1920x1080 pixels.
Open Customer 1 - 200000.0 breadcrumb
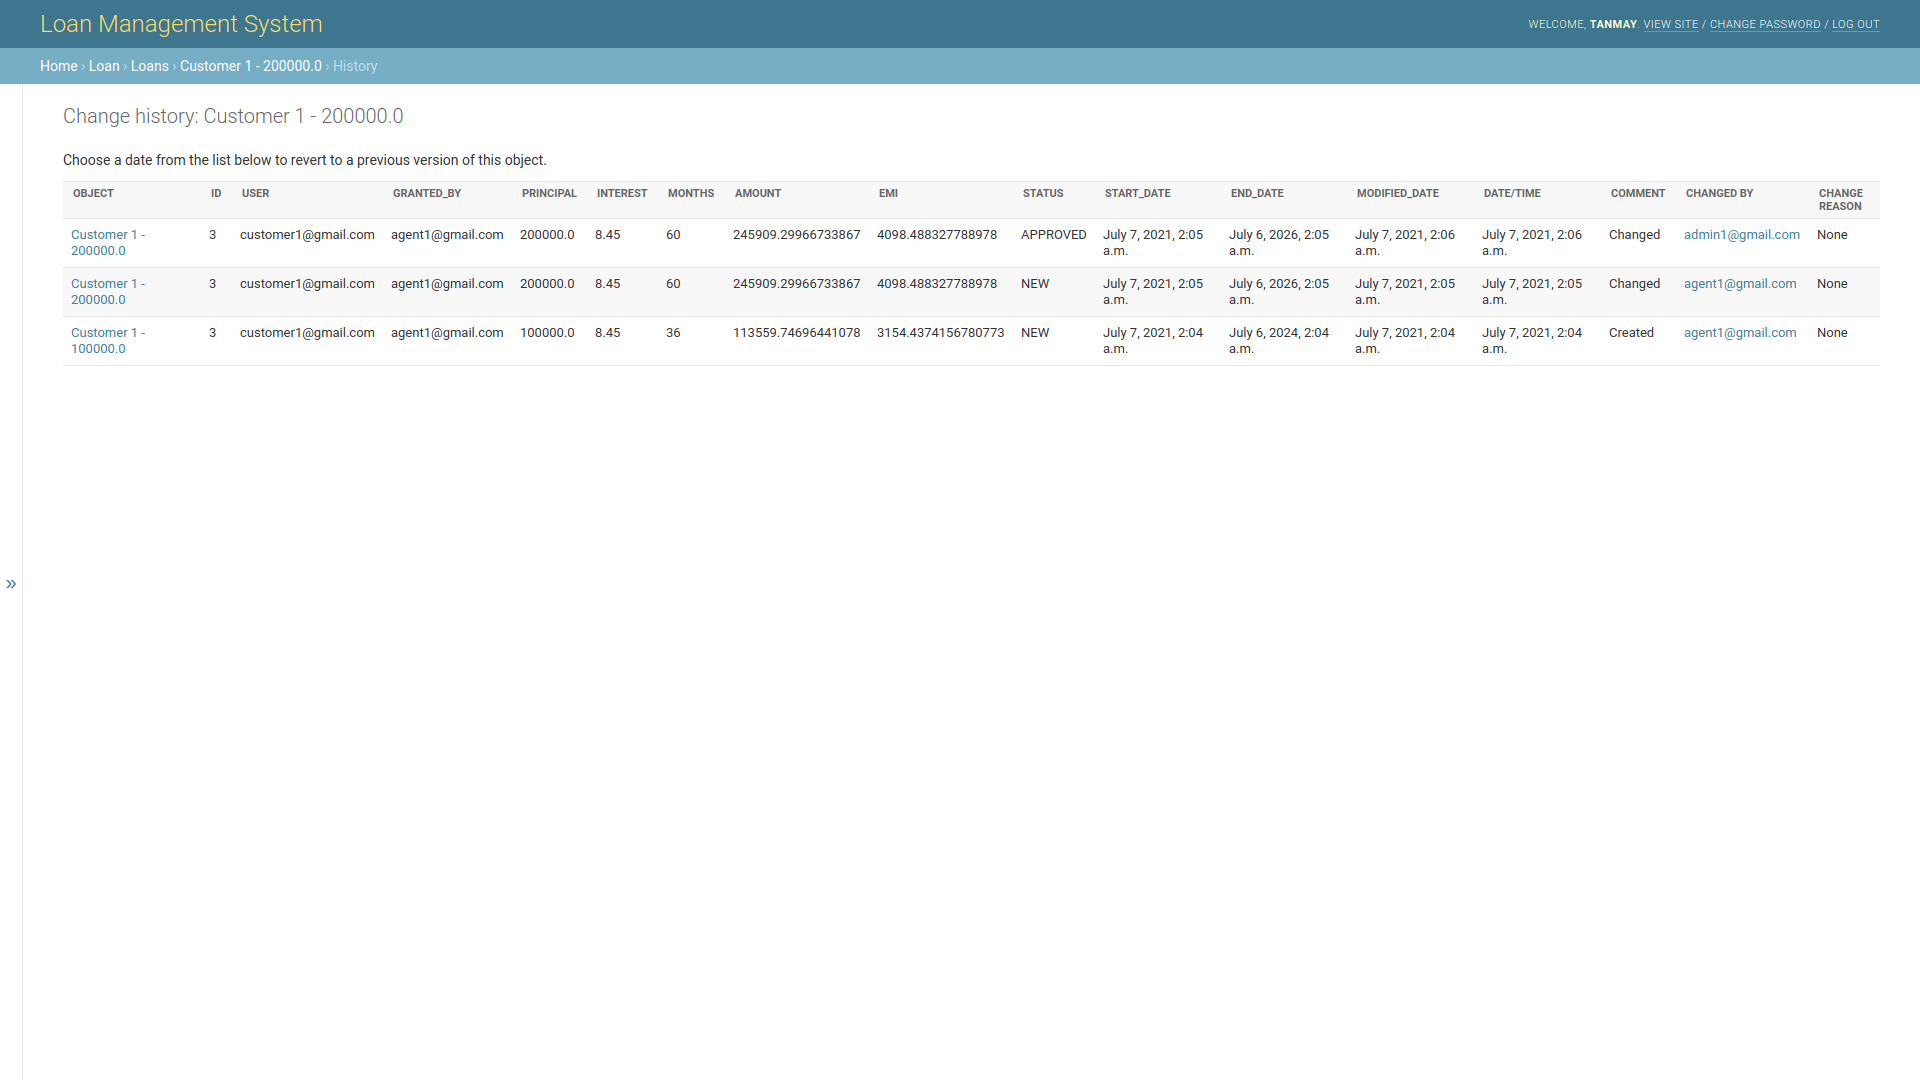coord(250,66)
